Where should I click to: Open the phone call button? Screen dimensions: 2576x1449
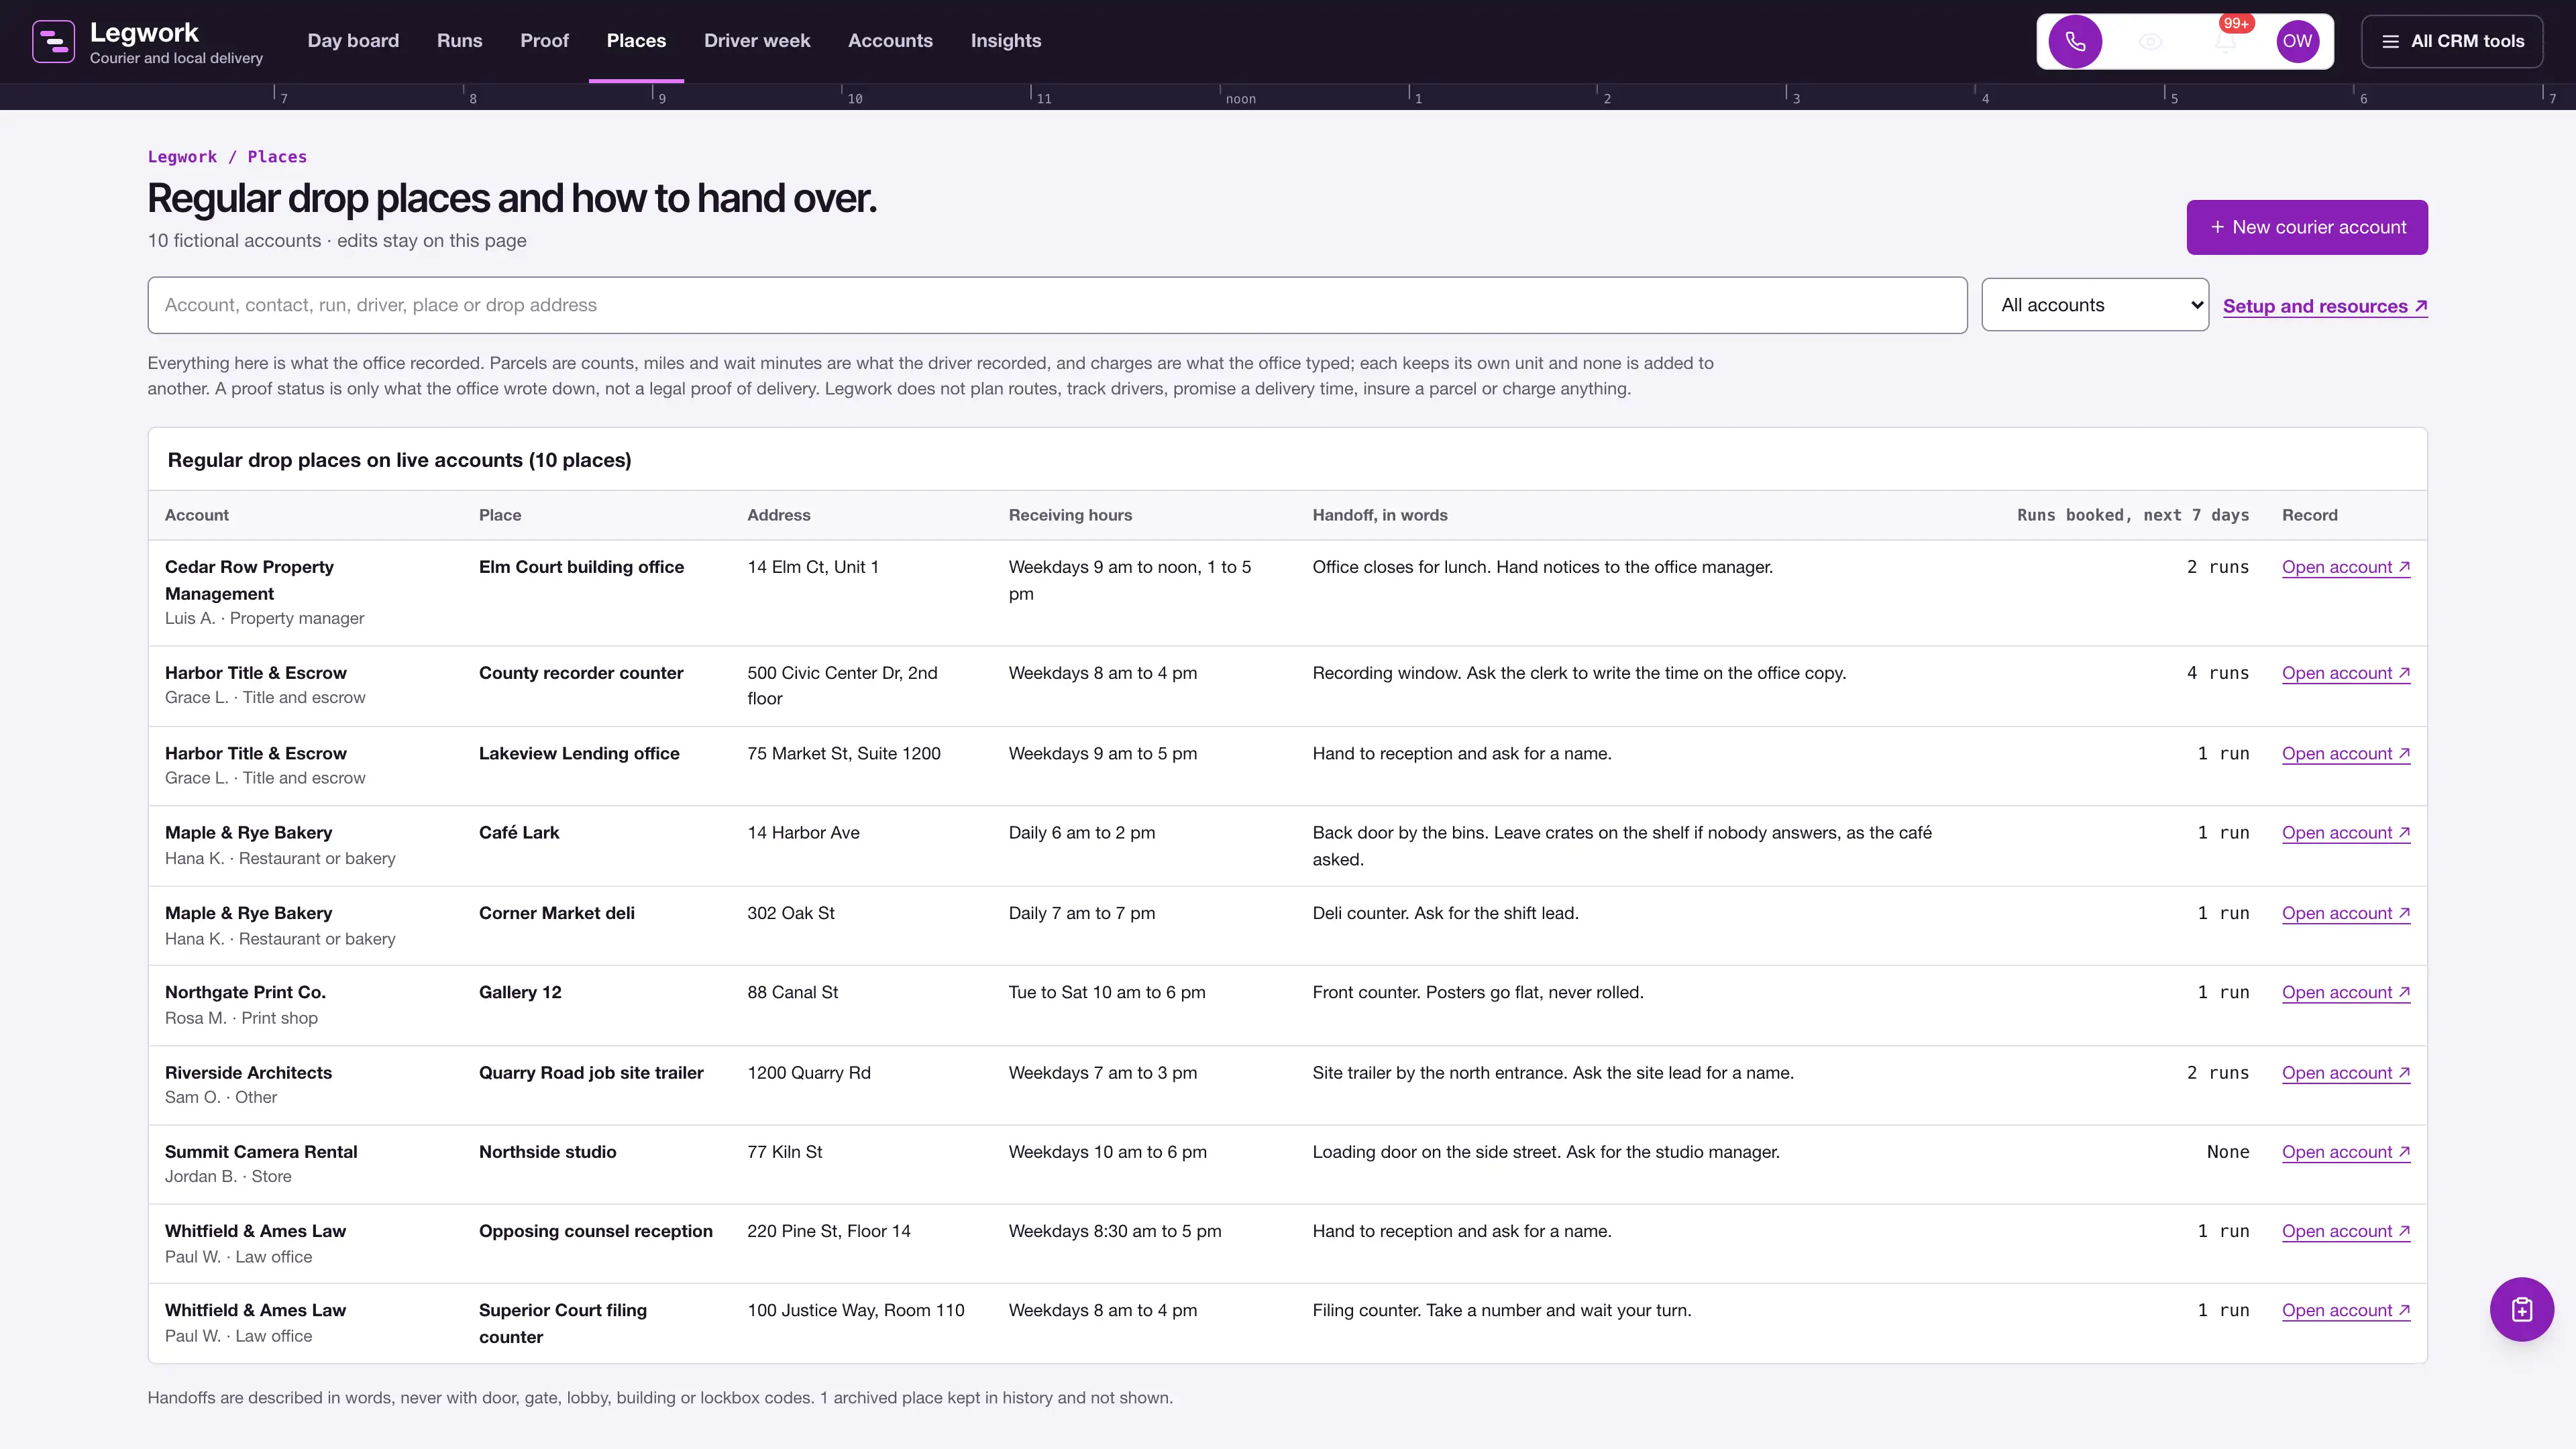[x=2075, y=41]
